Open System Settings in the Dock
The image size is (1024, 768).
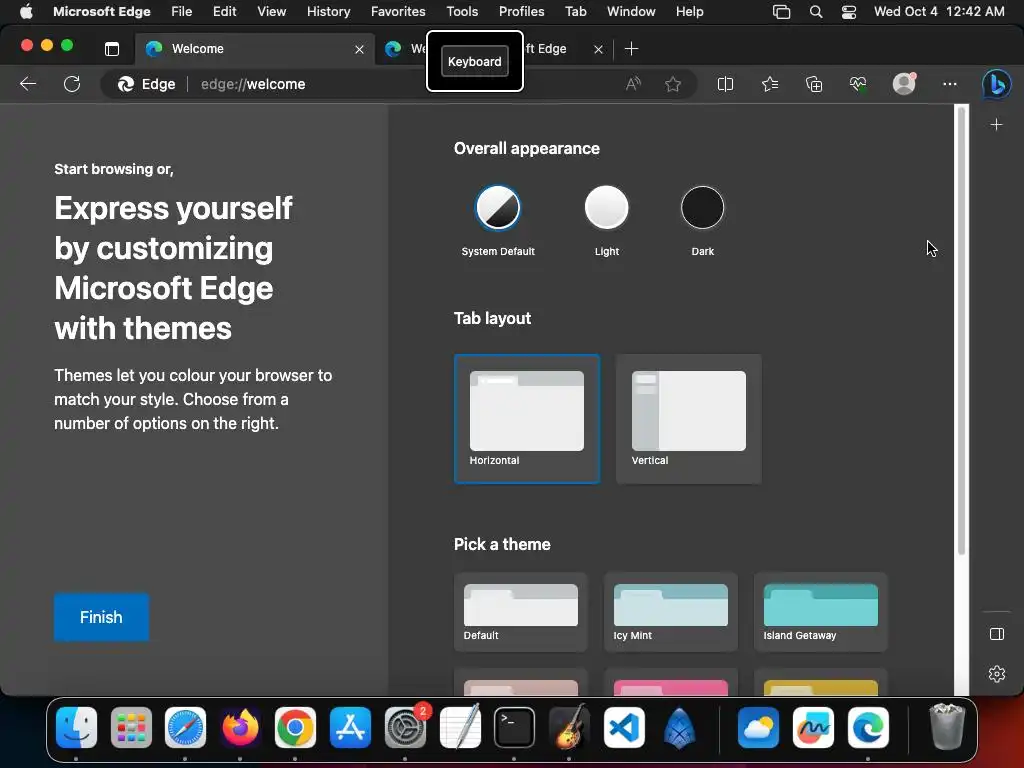click(x=405, y=727)
